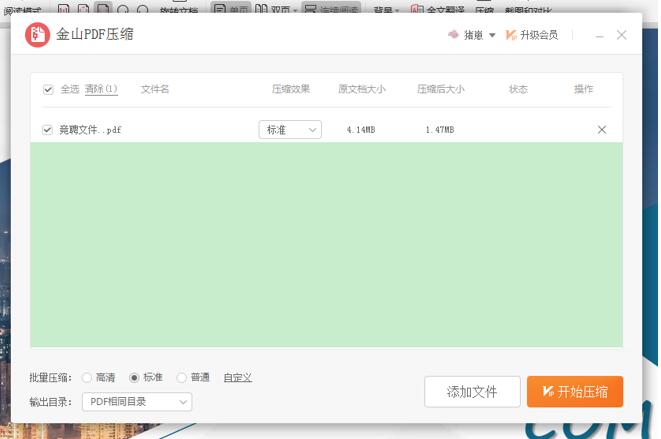Click the orange 开始压缩 button

[575, 392]
